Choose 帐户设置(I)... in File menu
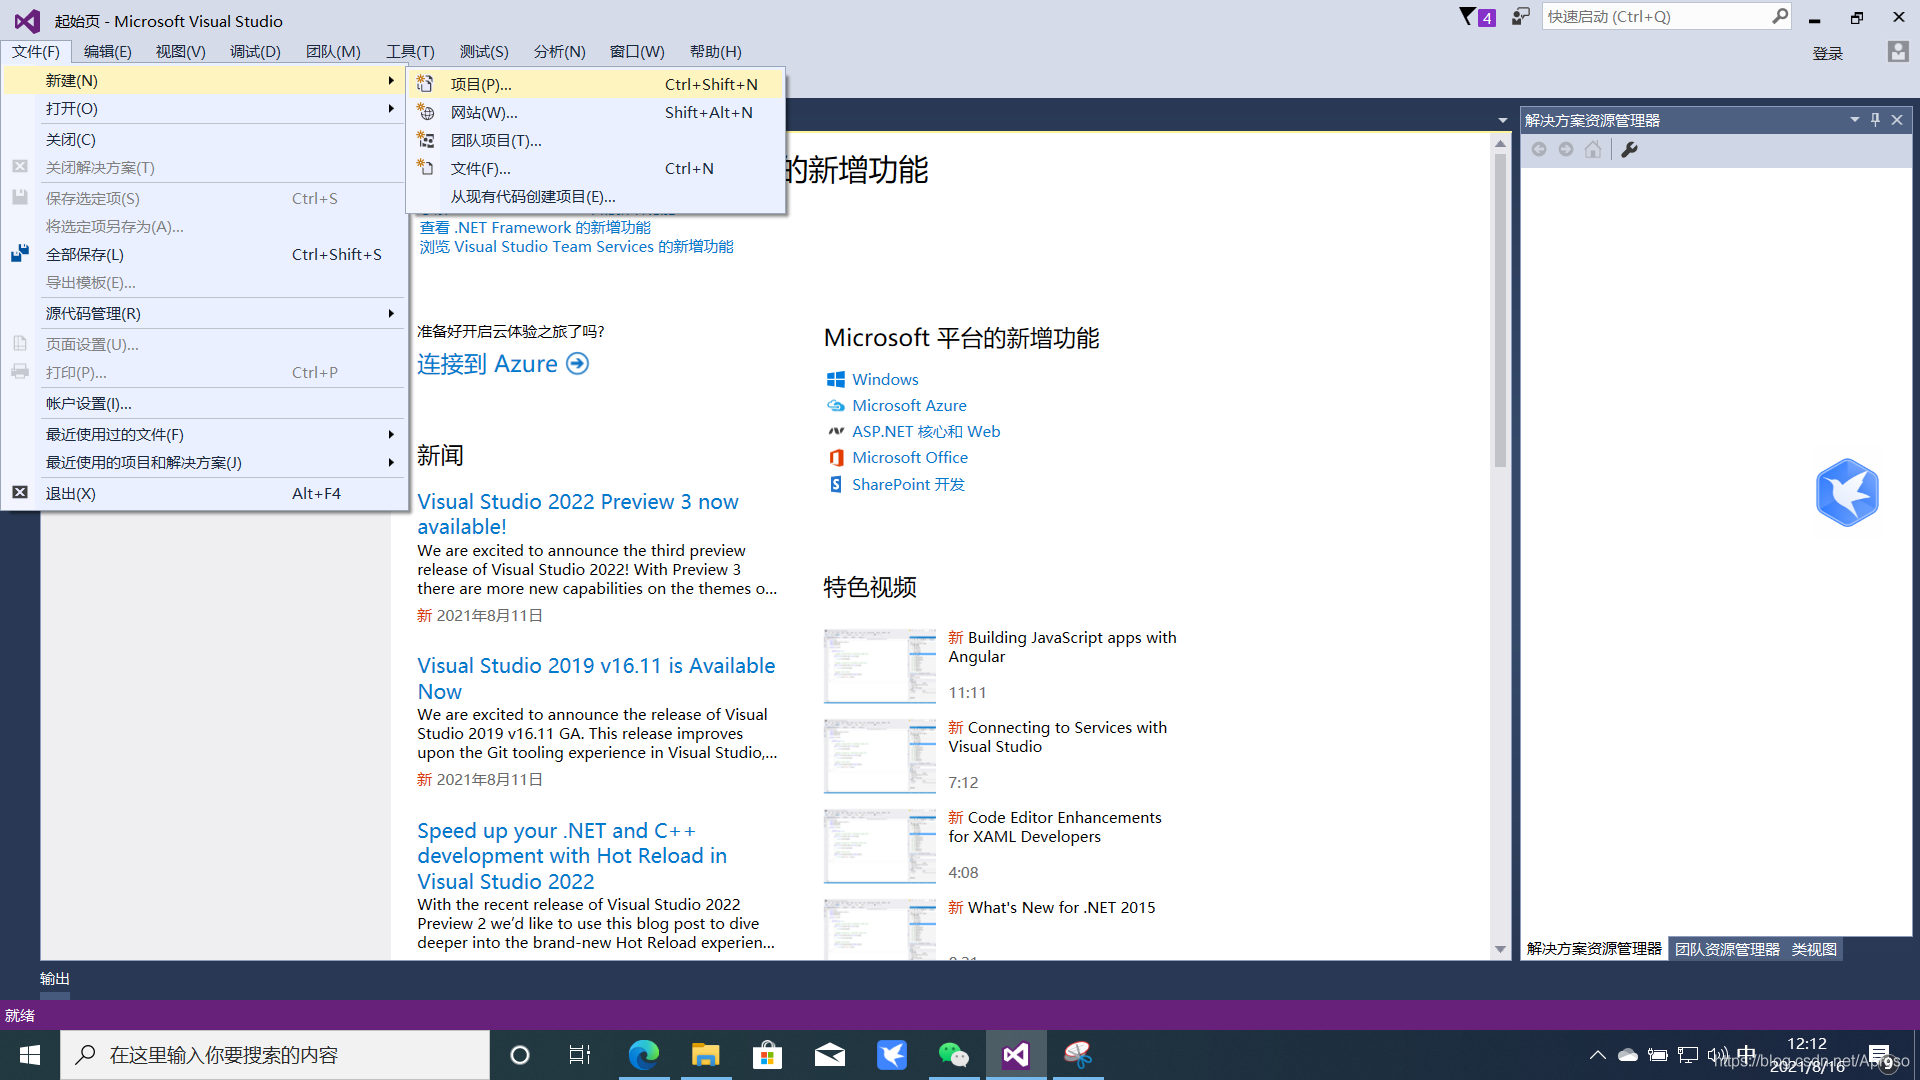1920x1080 pixels. [x=205, y=403]
